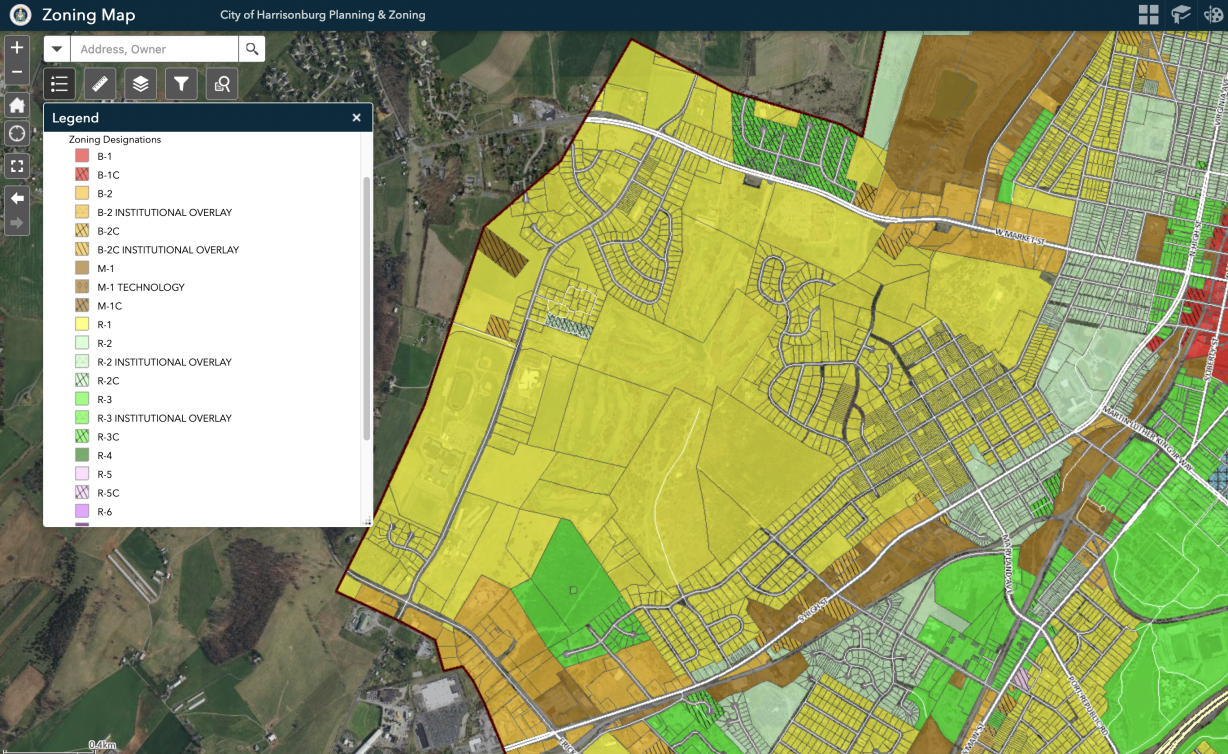1228x754 pixels.
Task: Click the B-1 red color swatch
Action: coord(82,156)
